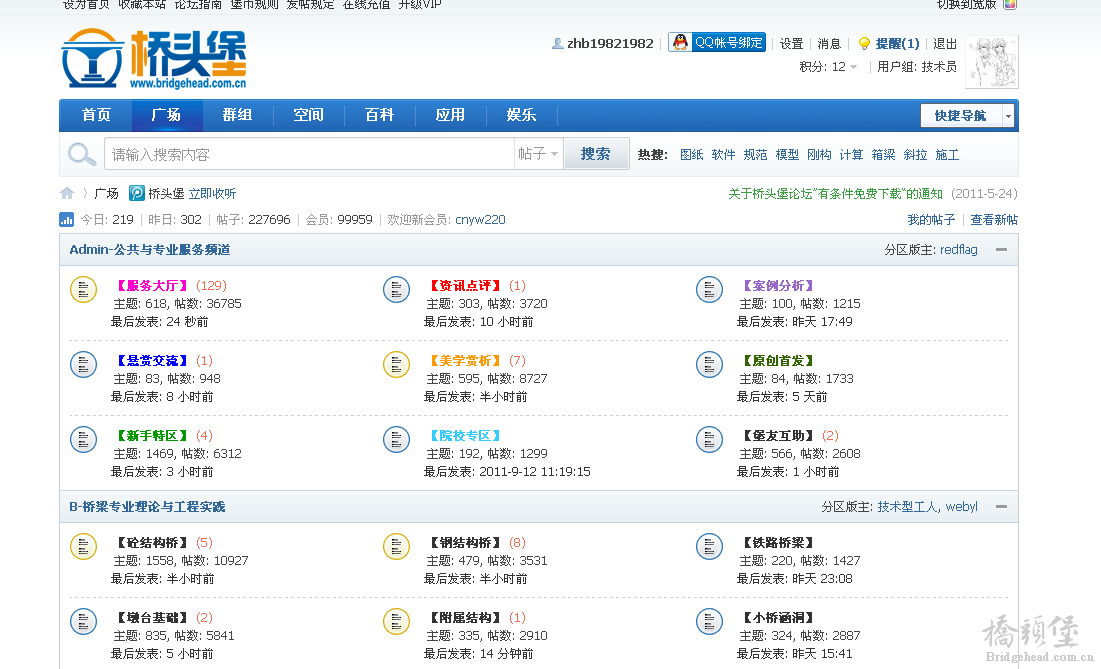Click the user avatar thumbnail

coord(991,62)
